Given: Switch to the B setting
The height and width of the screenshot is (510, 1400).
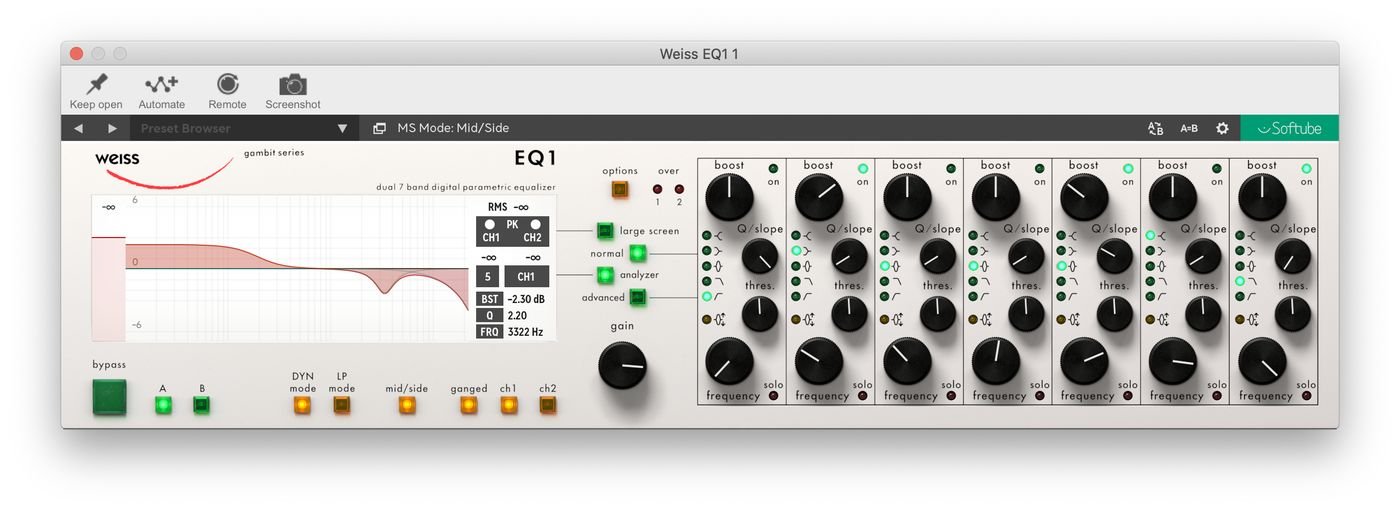Looking at the screenshot, I should point(202,405).
